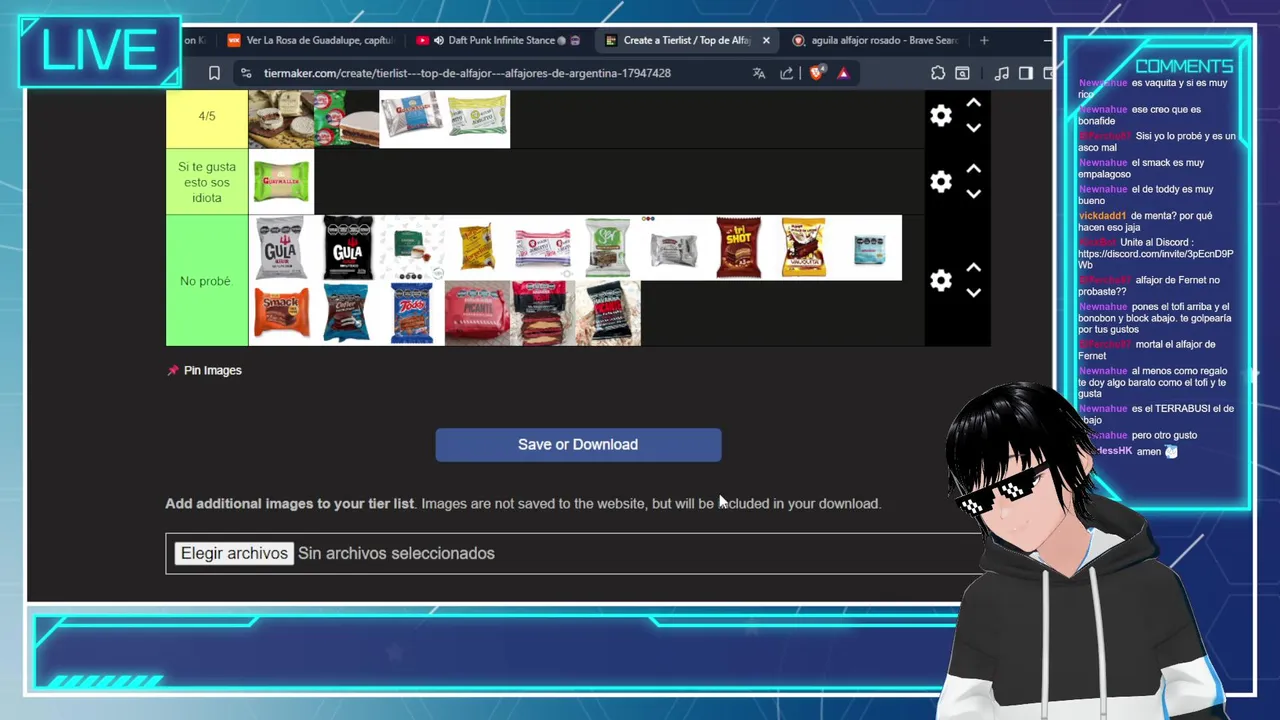Select the pink-and-white striped alfajor image
The width and height of the screenshot is (1280, 720).
pos(543,248)
